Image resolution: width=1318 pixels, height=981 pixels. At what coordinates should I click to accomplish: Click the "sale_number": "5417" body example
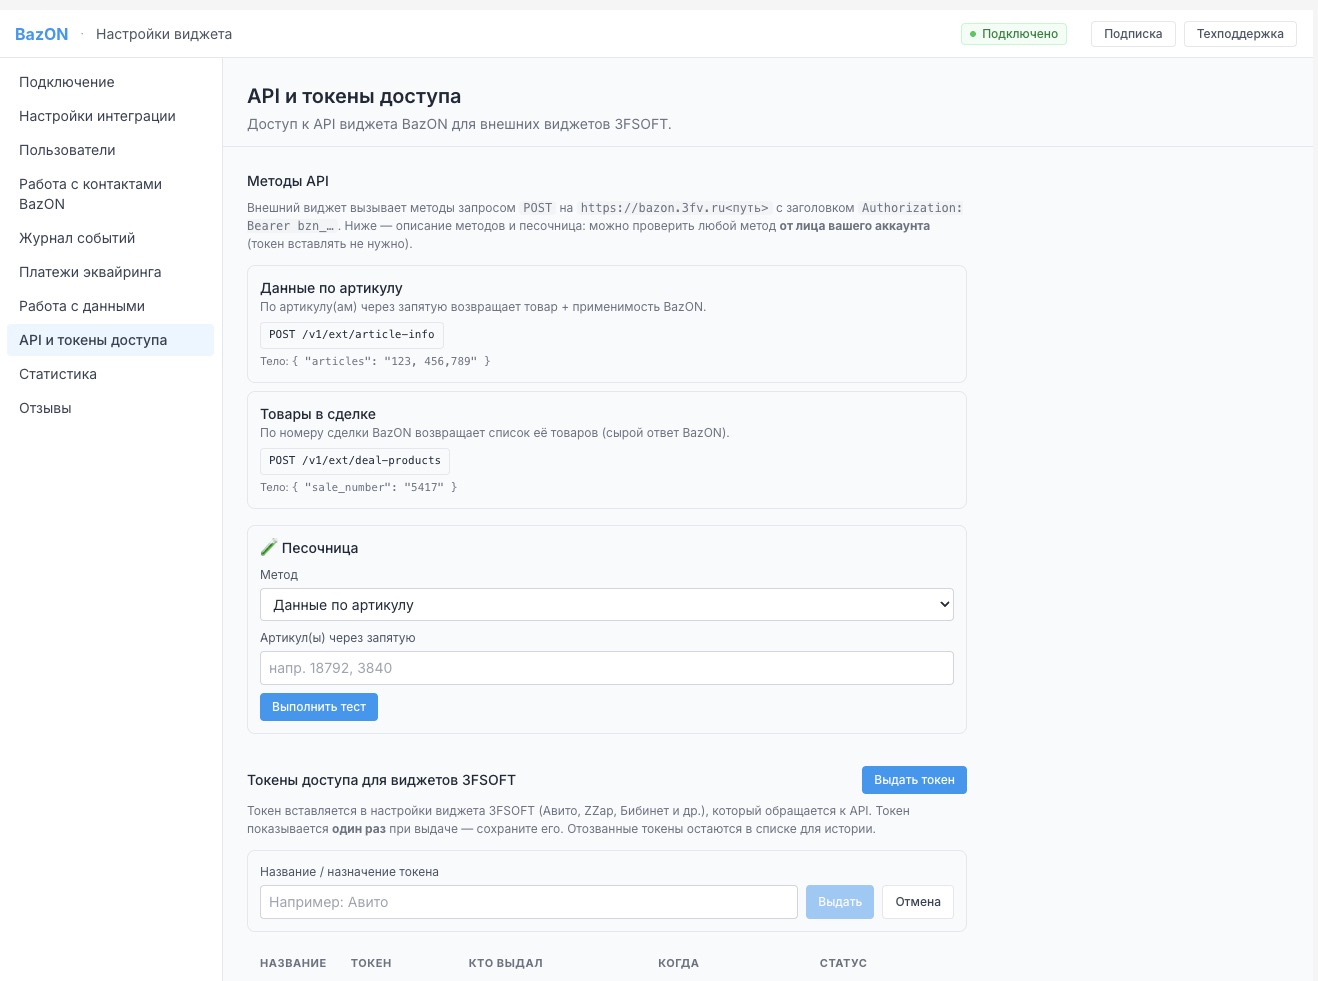tap(375, 487)
